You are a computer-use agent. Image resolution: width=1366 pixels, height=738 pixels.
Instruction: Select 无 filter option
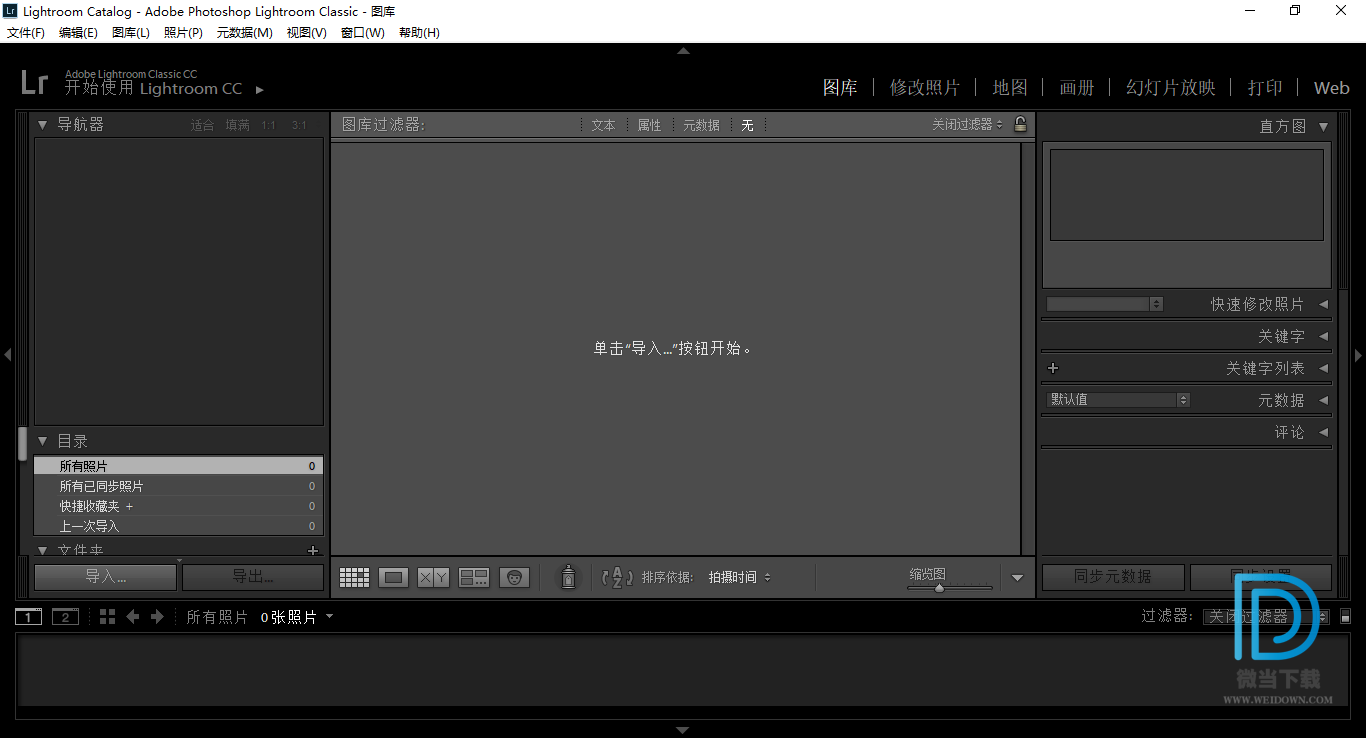coord(747,125)
